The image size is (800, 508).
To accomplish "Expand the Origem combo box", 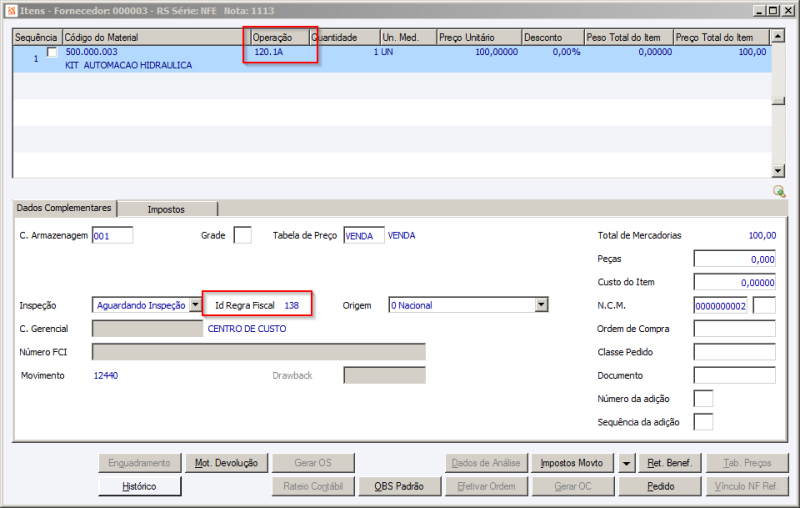I will 541,305.
